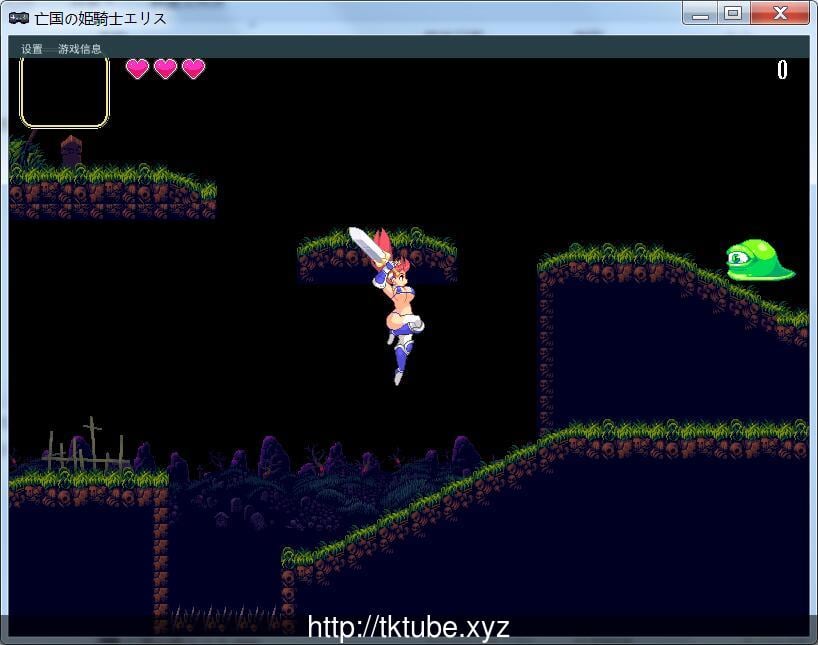Open the 游戏信息 menu
Viewport: 818px width, 645px height.
click(80, 49)
